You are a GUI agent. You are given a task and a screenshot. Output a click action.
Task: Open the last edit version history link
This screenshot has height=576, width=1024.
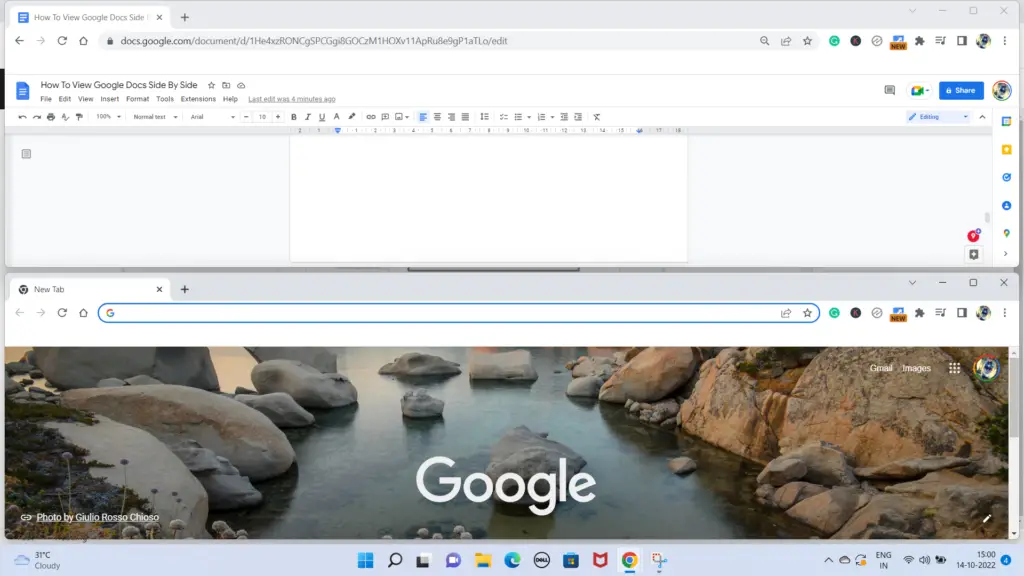[x=292, y=99]
